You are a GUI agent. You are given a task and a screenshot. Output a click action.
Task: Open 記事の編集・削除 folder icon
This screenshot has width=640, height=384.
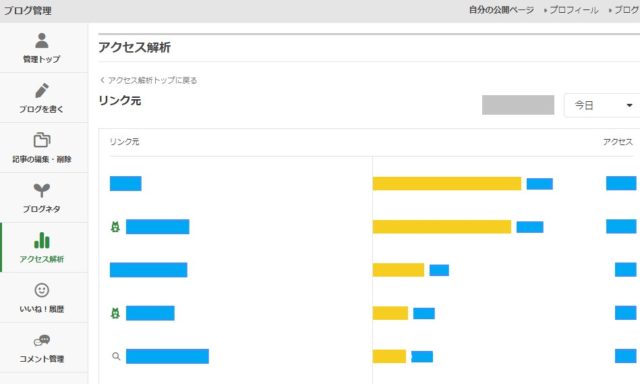pos(42,140)
